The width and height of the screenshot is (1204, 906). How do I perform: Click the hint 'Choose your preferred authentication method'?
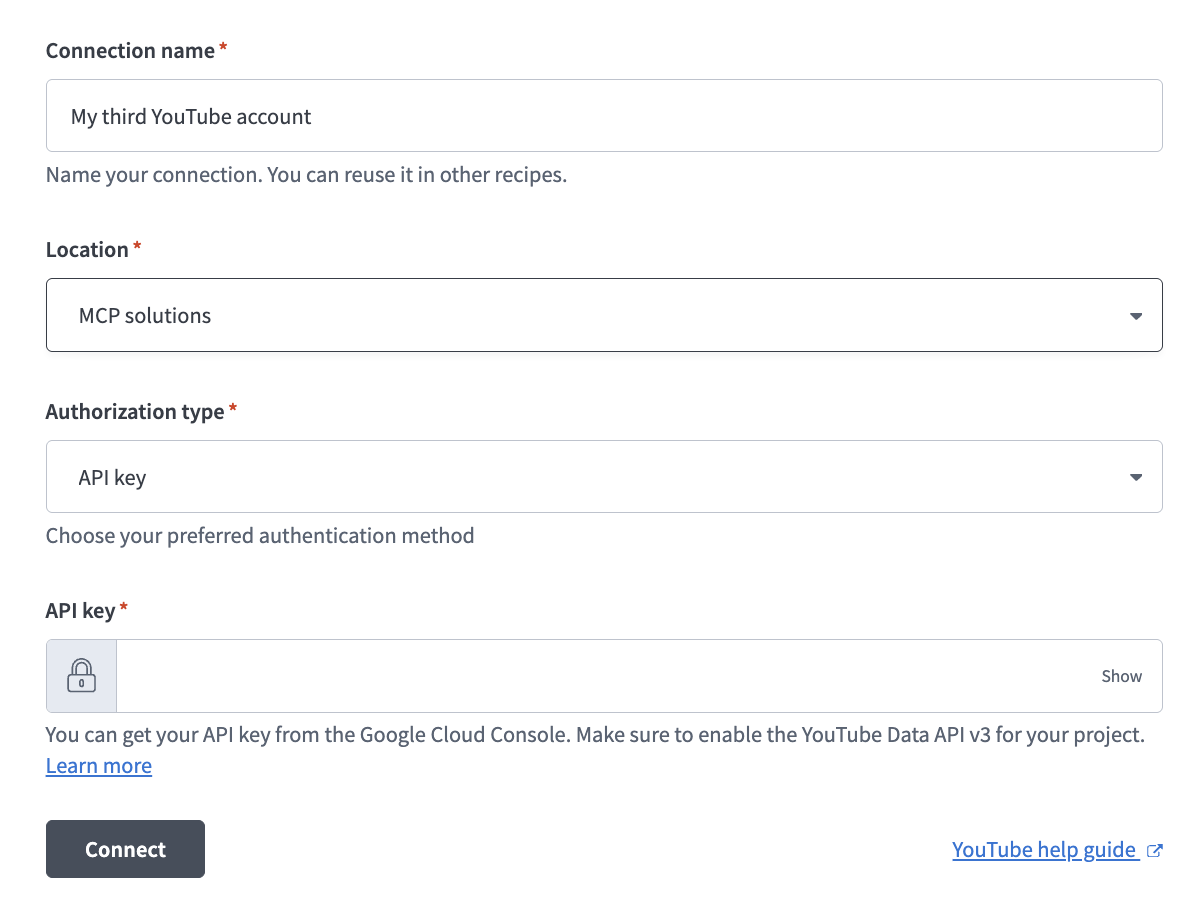click(260, 536)
